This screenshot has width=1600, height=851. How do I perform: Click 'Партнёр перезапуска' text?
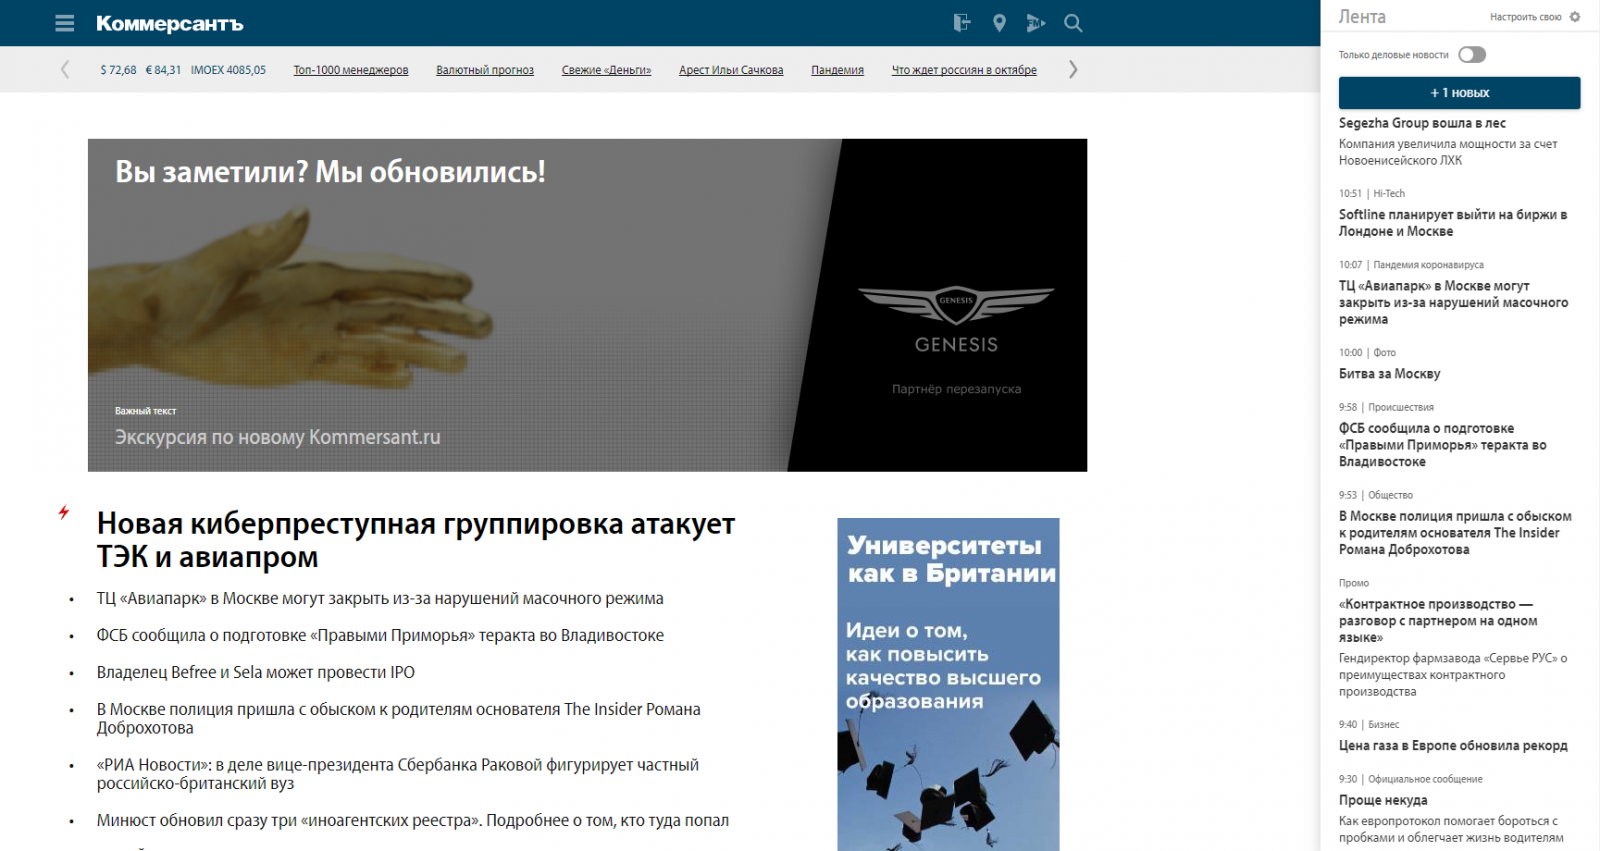click(957, 389)
